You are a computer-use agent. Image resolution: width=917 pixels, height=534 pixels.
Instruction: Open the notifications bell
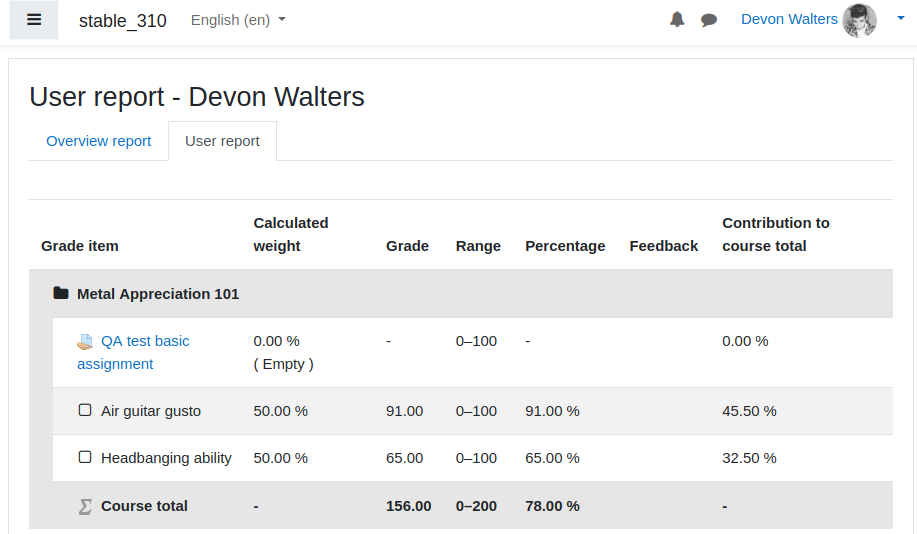(677, 19)
